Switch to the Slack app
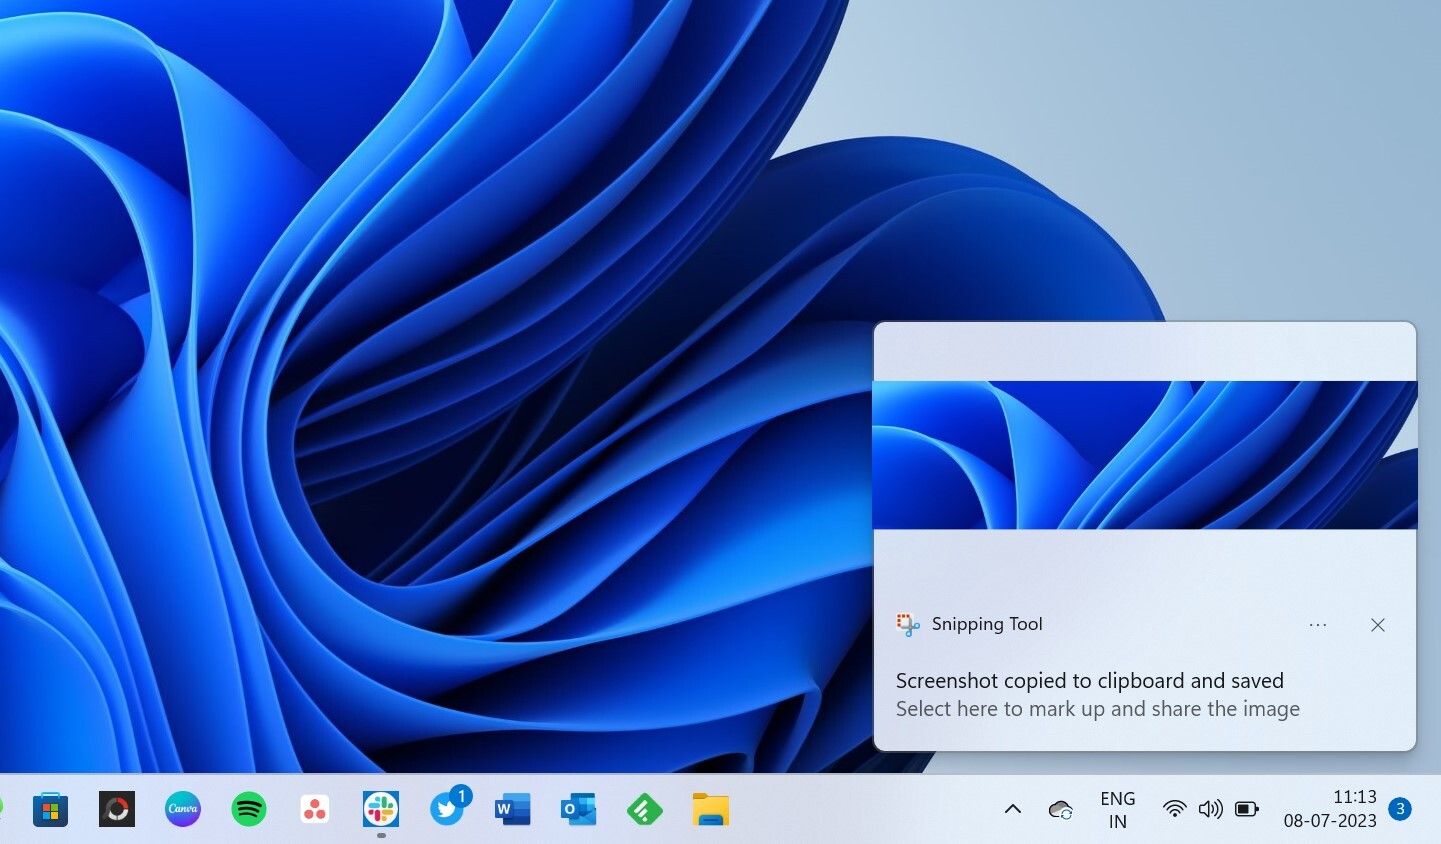Image resolution: width=1441 pixels, height=844 pixels. pyautogui.click(x=381, y=809)
